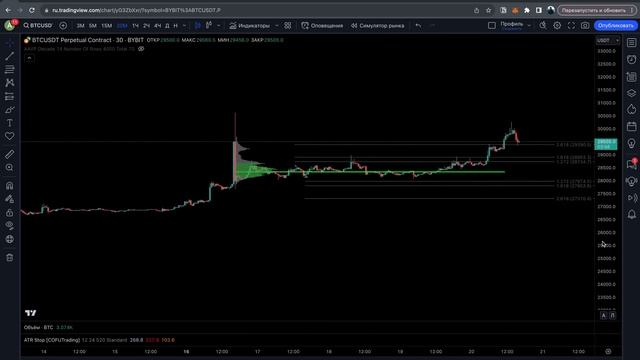Open the alerts clock panel in the right sidebar

click(631, 60)
